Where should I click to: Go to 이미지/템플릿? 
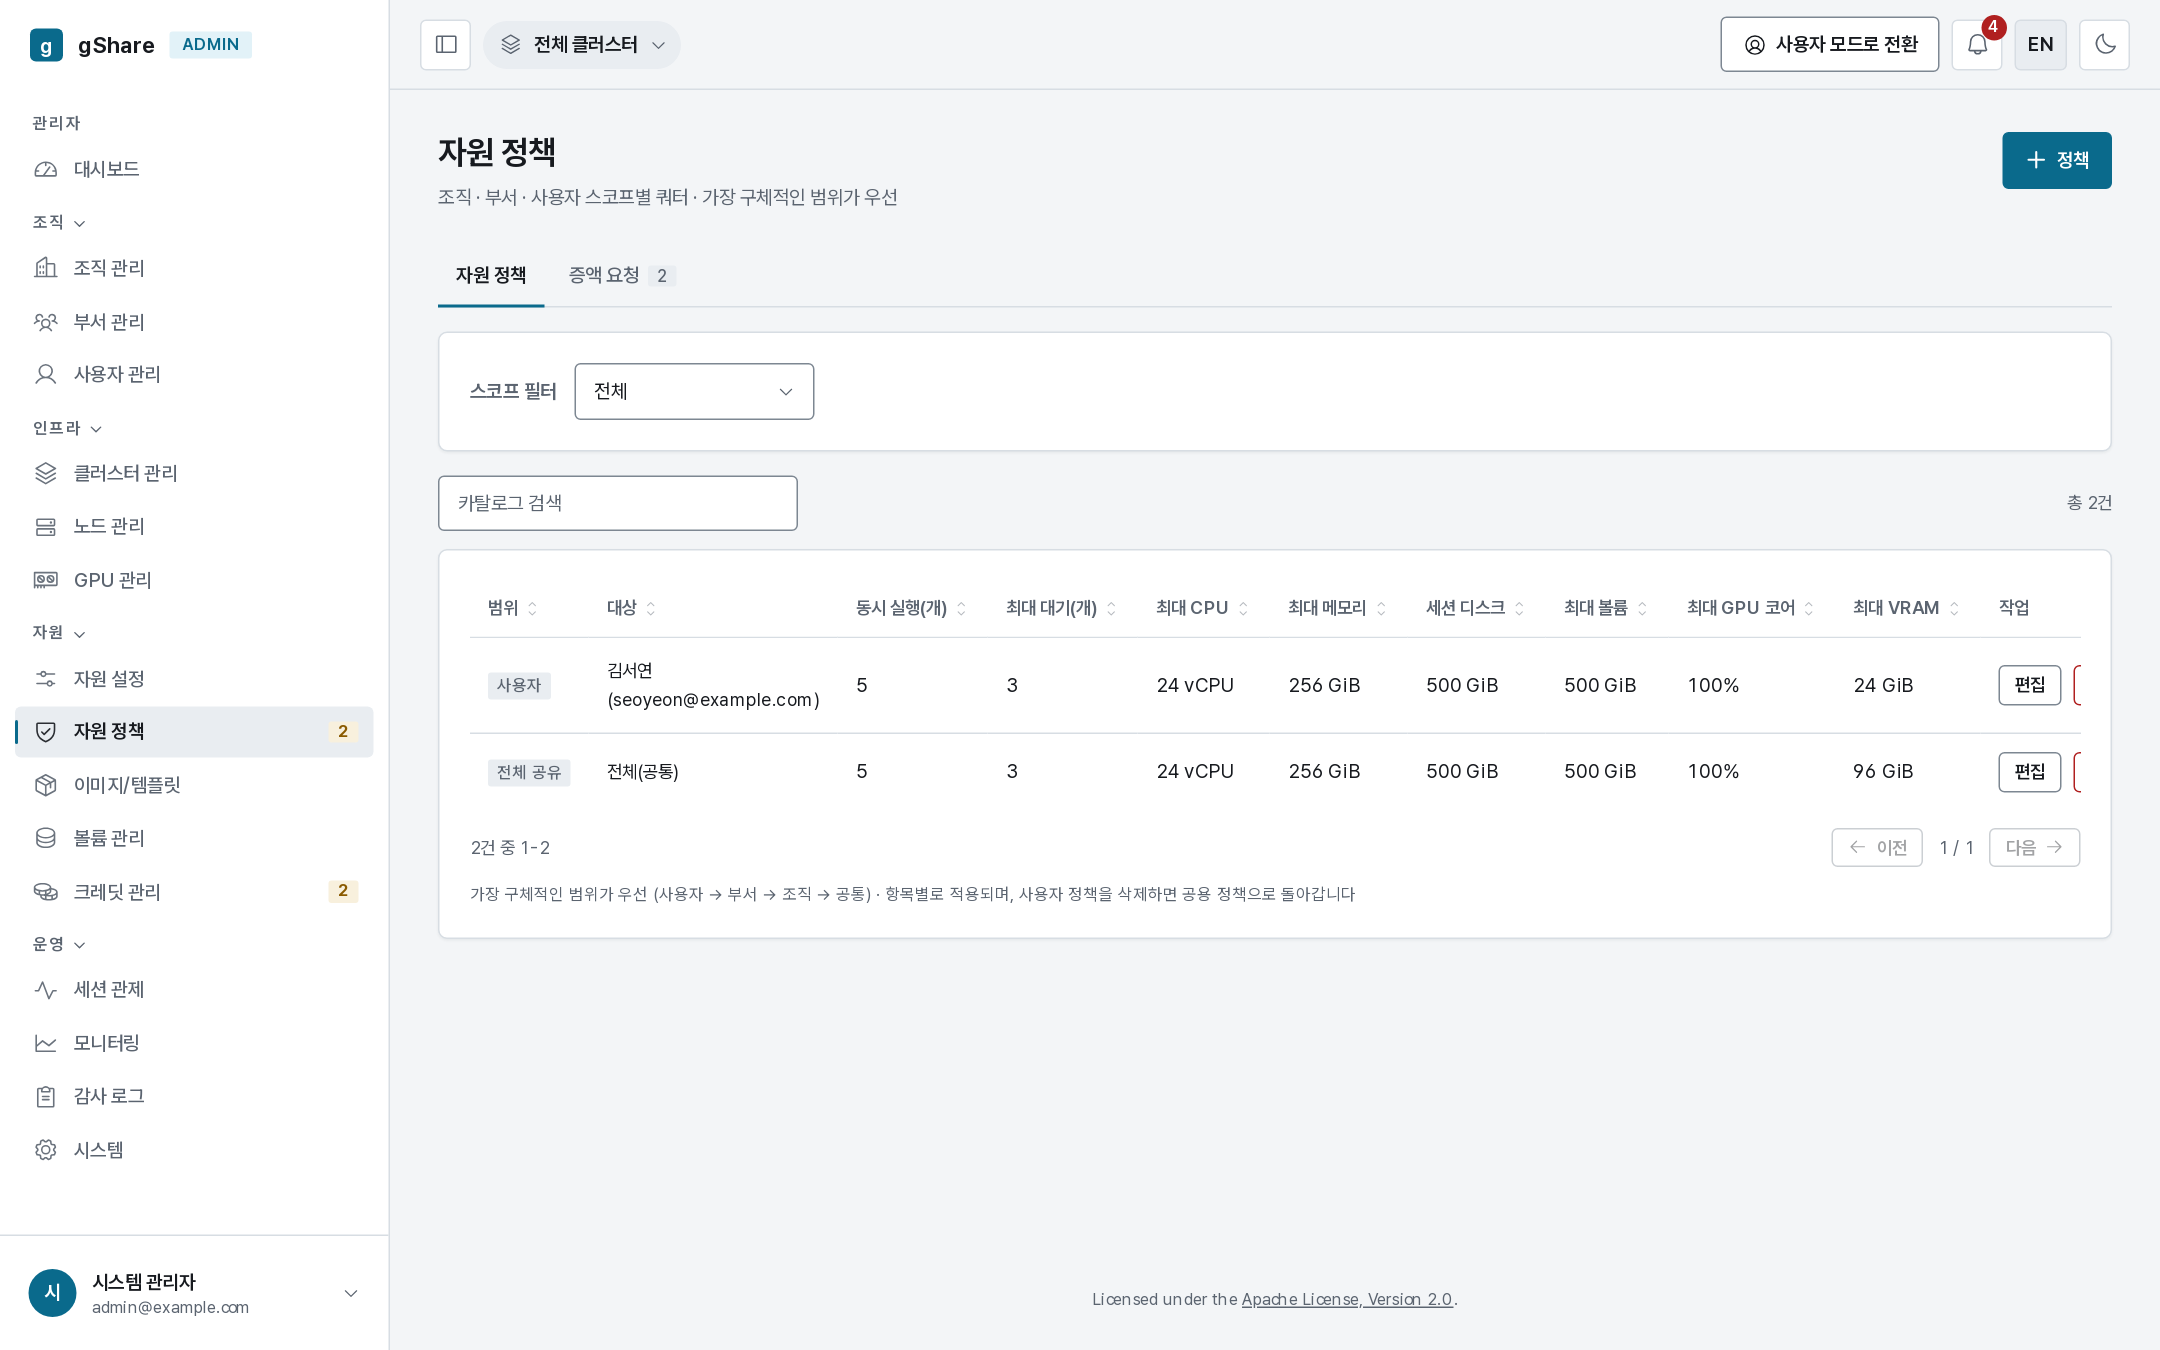tap(194, 785)
